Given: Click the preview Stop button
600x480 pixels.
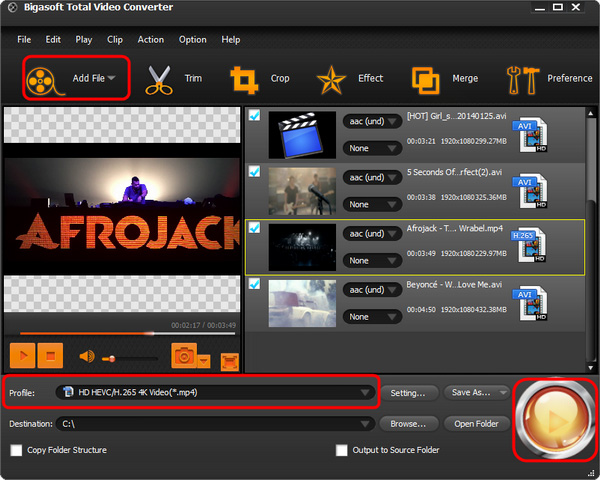Looking at the screenshot, I should 50,356.
